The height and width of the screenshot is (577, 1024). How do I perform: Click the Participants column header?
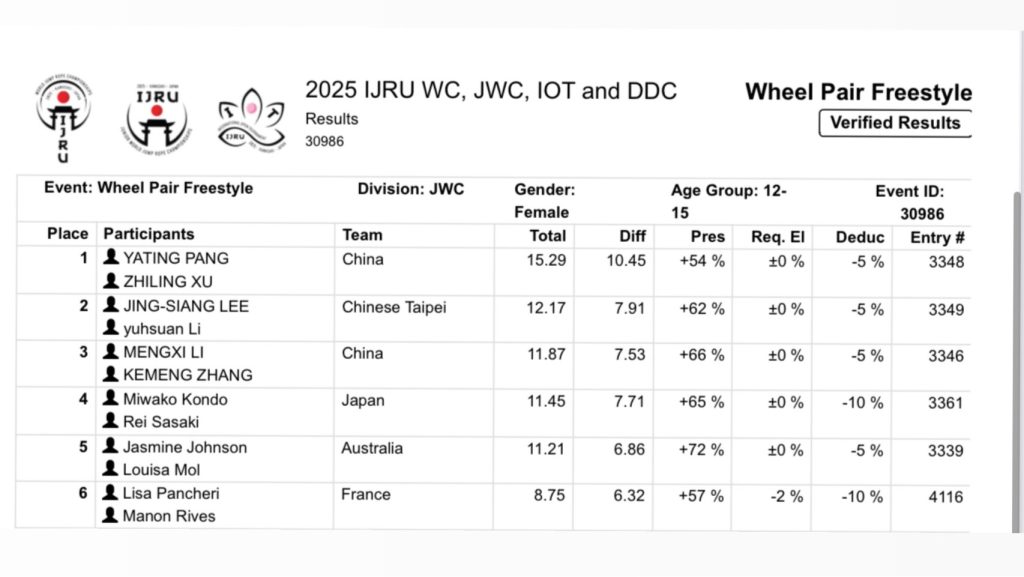pyautogui.click(x=149, y=234)
